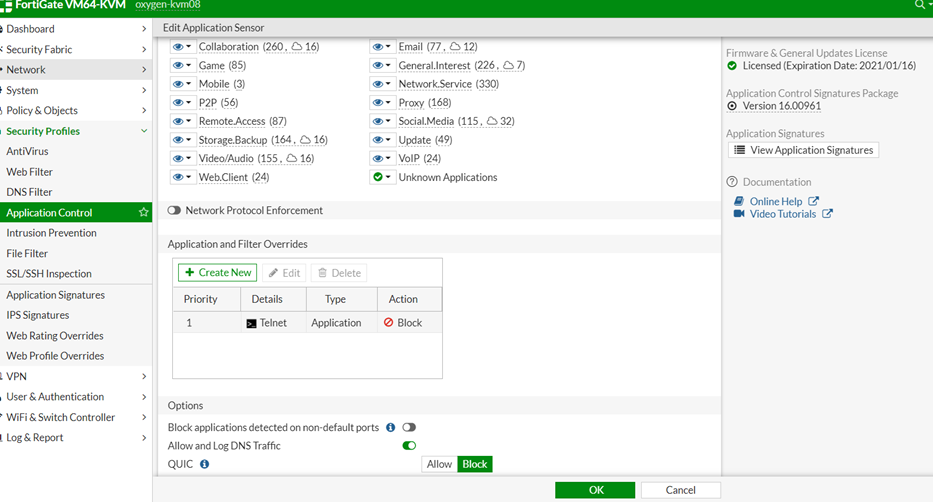The width and height of the screenshot is (933, 502).
Task: Click the Telnet terminal icon in overrides table
Action: 252,323
